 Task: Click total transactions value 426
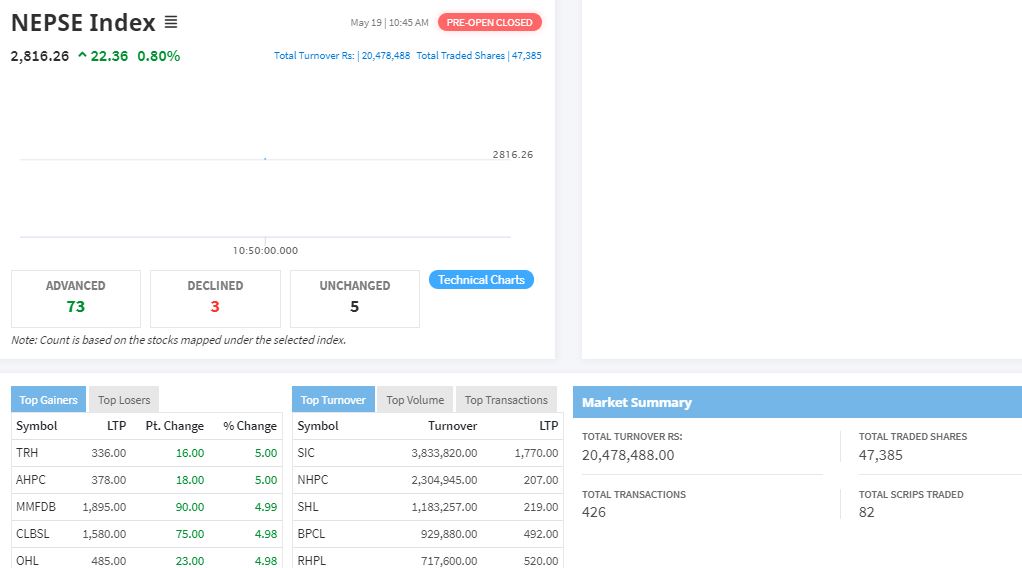(x=594, y=512)
